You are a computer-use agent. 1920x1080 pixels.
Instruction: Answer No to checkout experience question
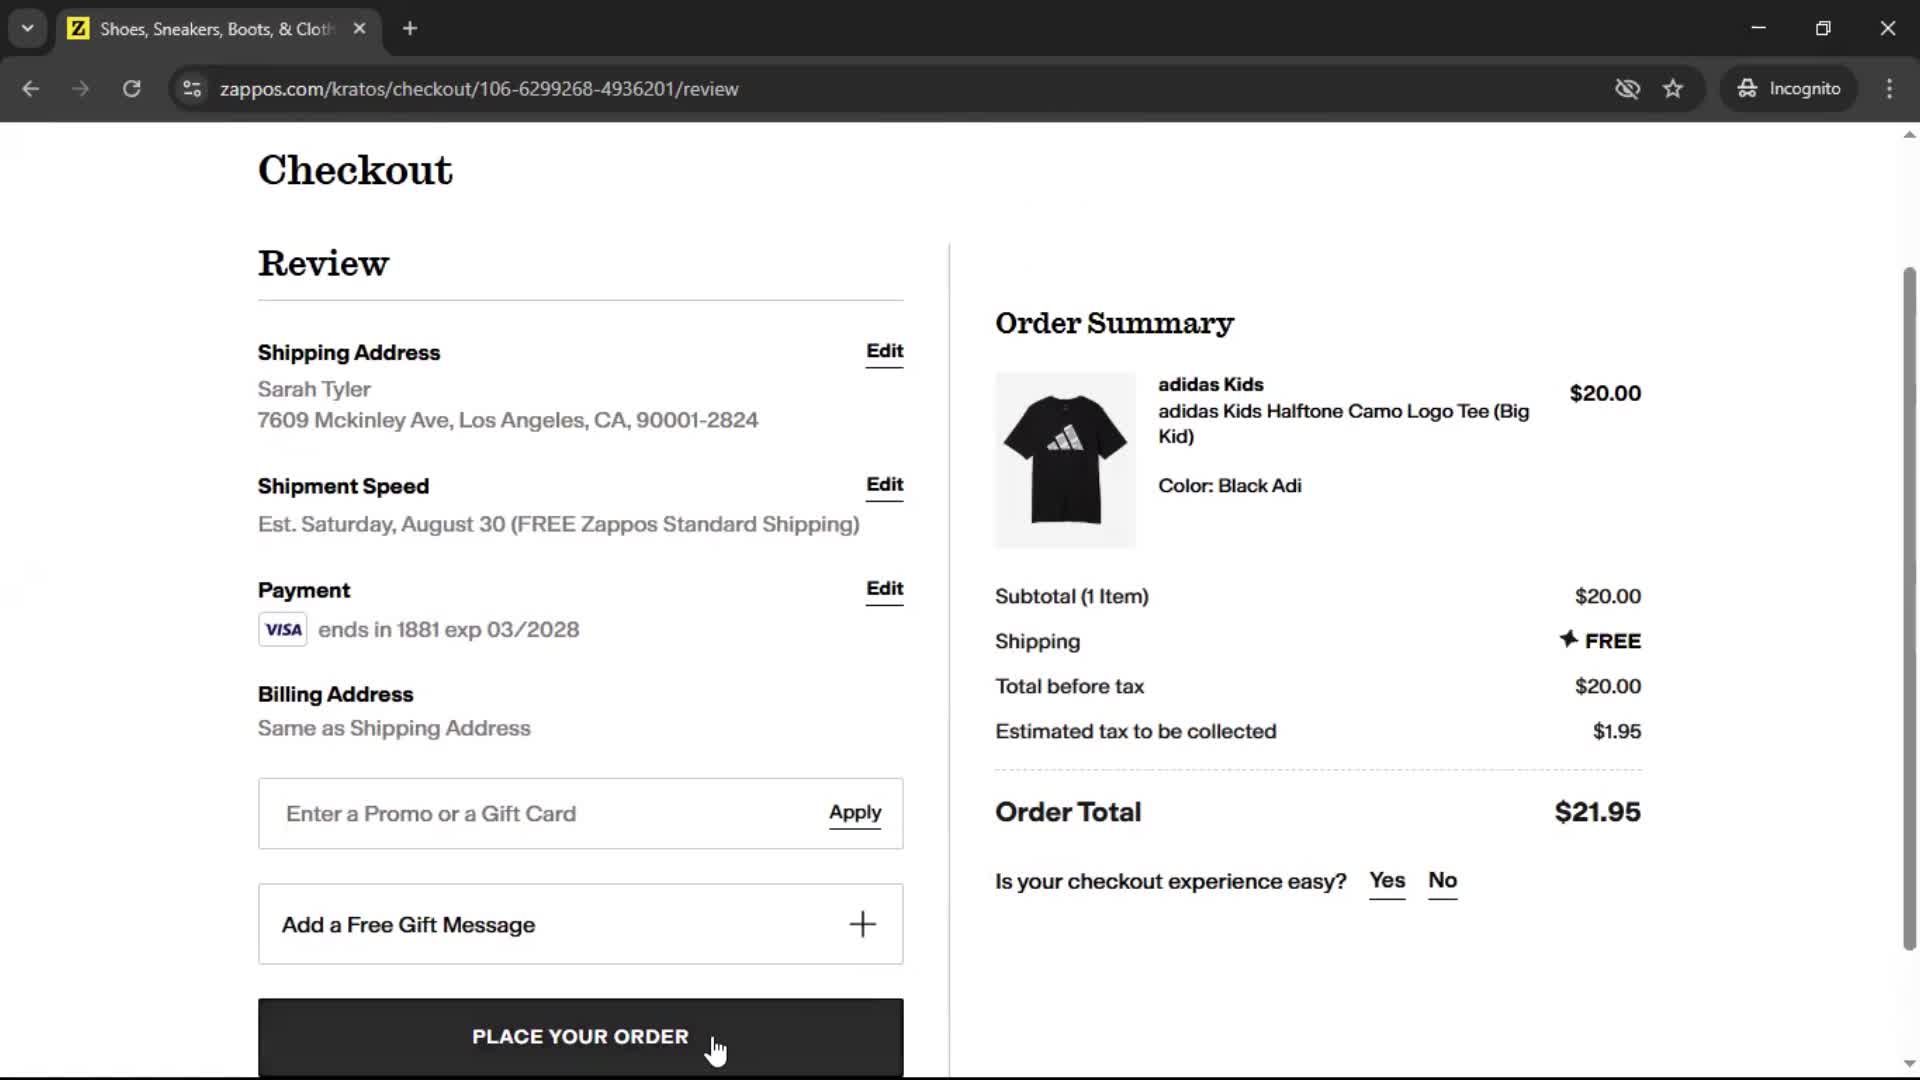(1442, 882)
